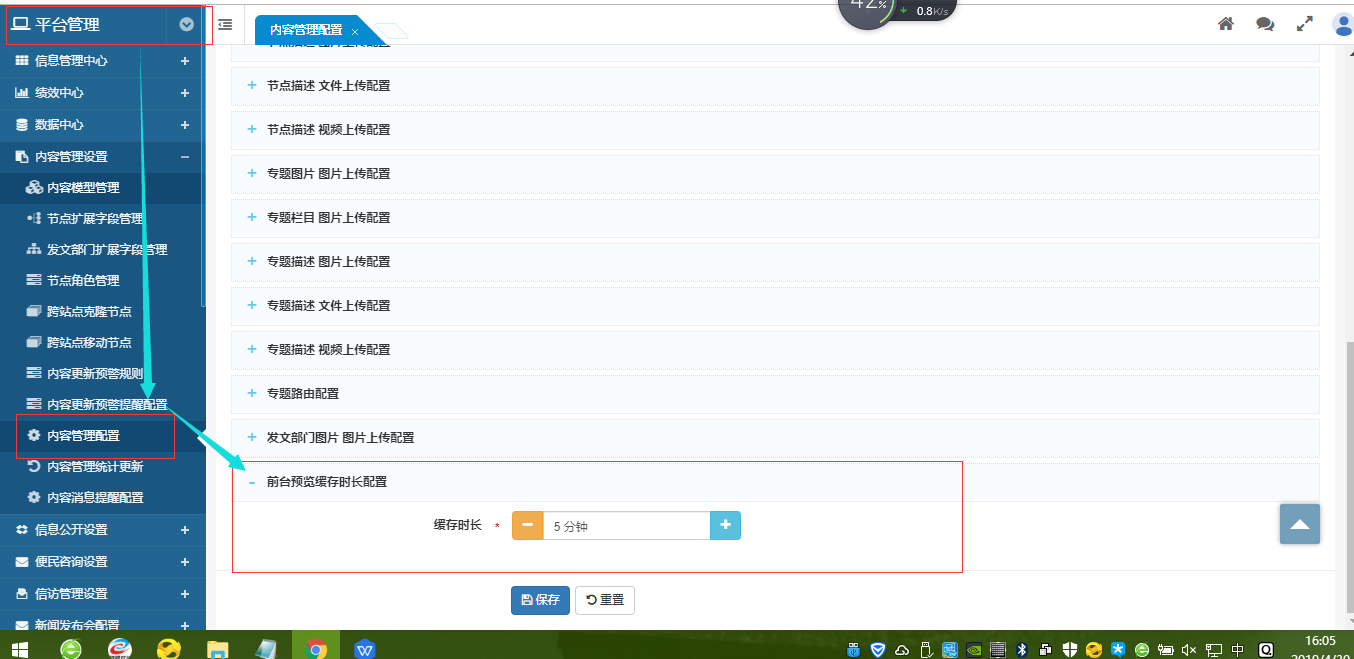The width and height of the screenshot is (1354, 659).
Task: Open 内容更新预警规则 menu item
Action: coord(103,374)
